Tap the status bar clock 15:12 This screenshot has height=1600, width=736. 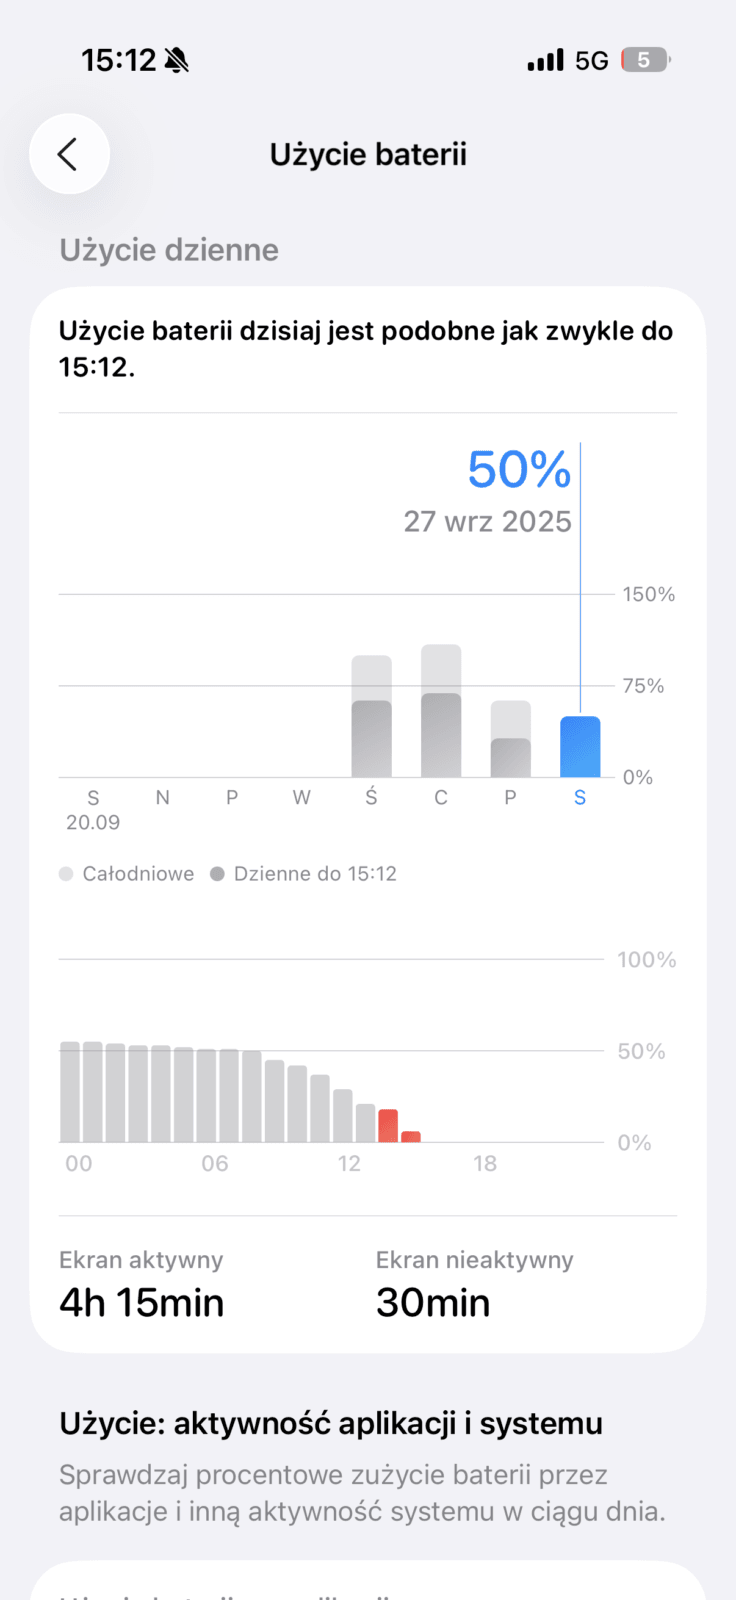118,61
